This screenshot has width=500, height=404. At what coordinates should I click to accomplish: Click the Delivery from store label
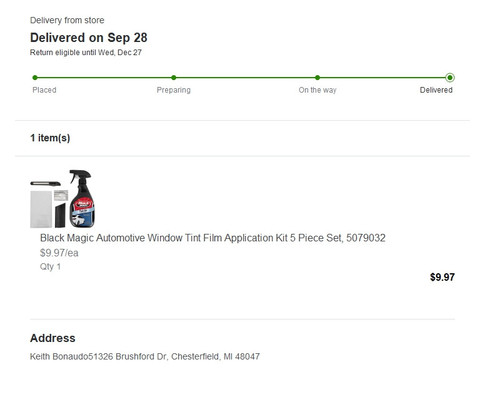tap(67, 20)
